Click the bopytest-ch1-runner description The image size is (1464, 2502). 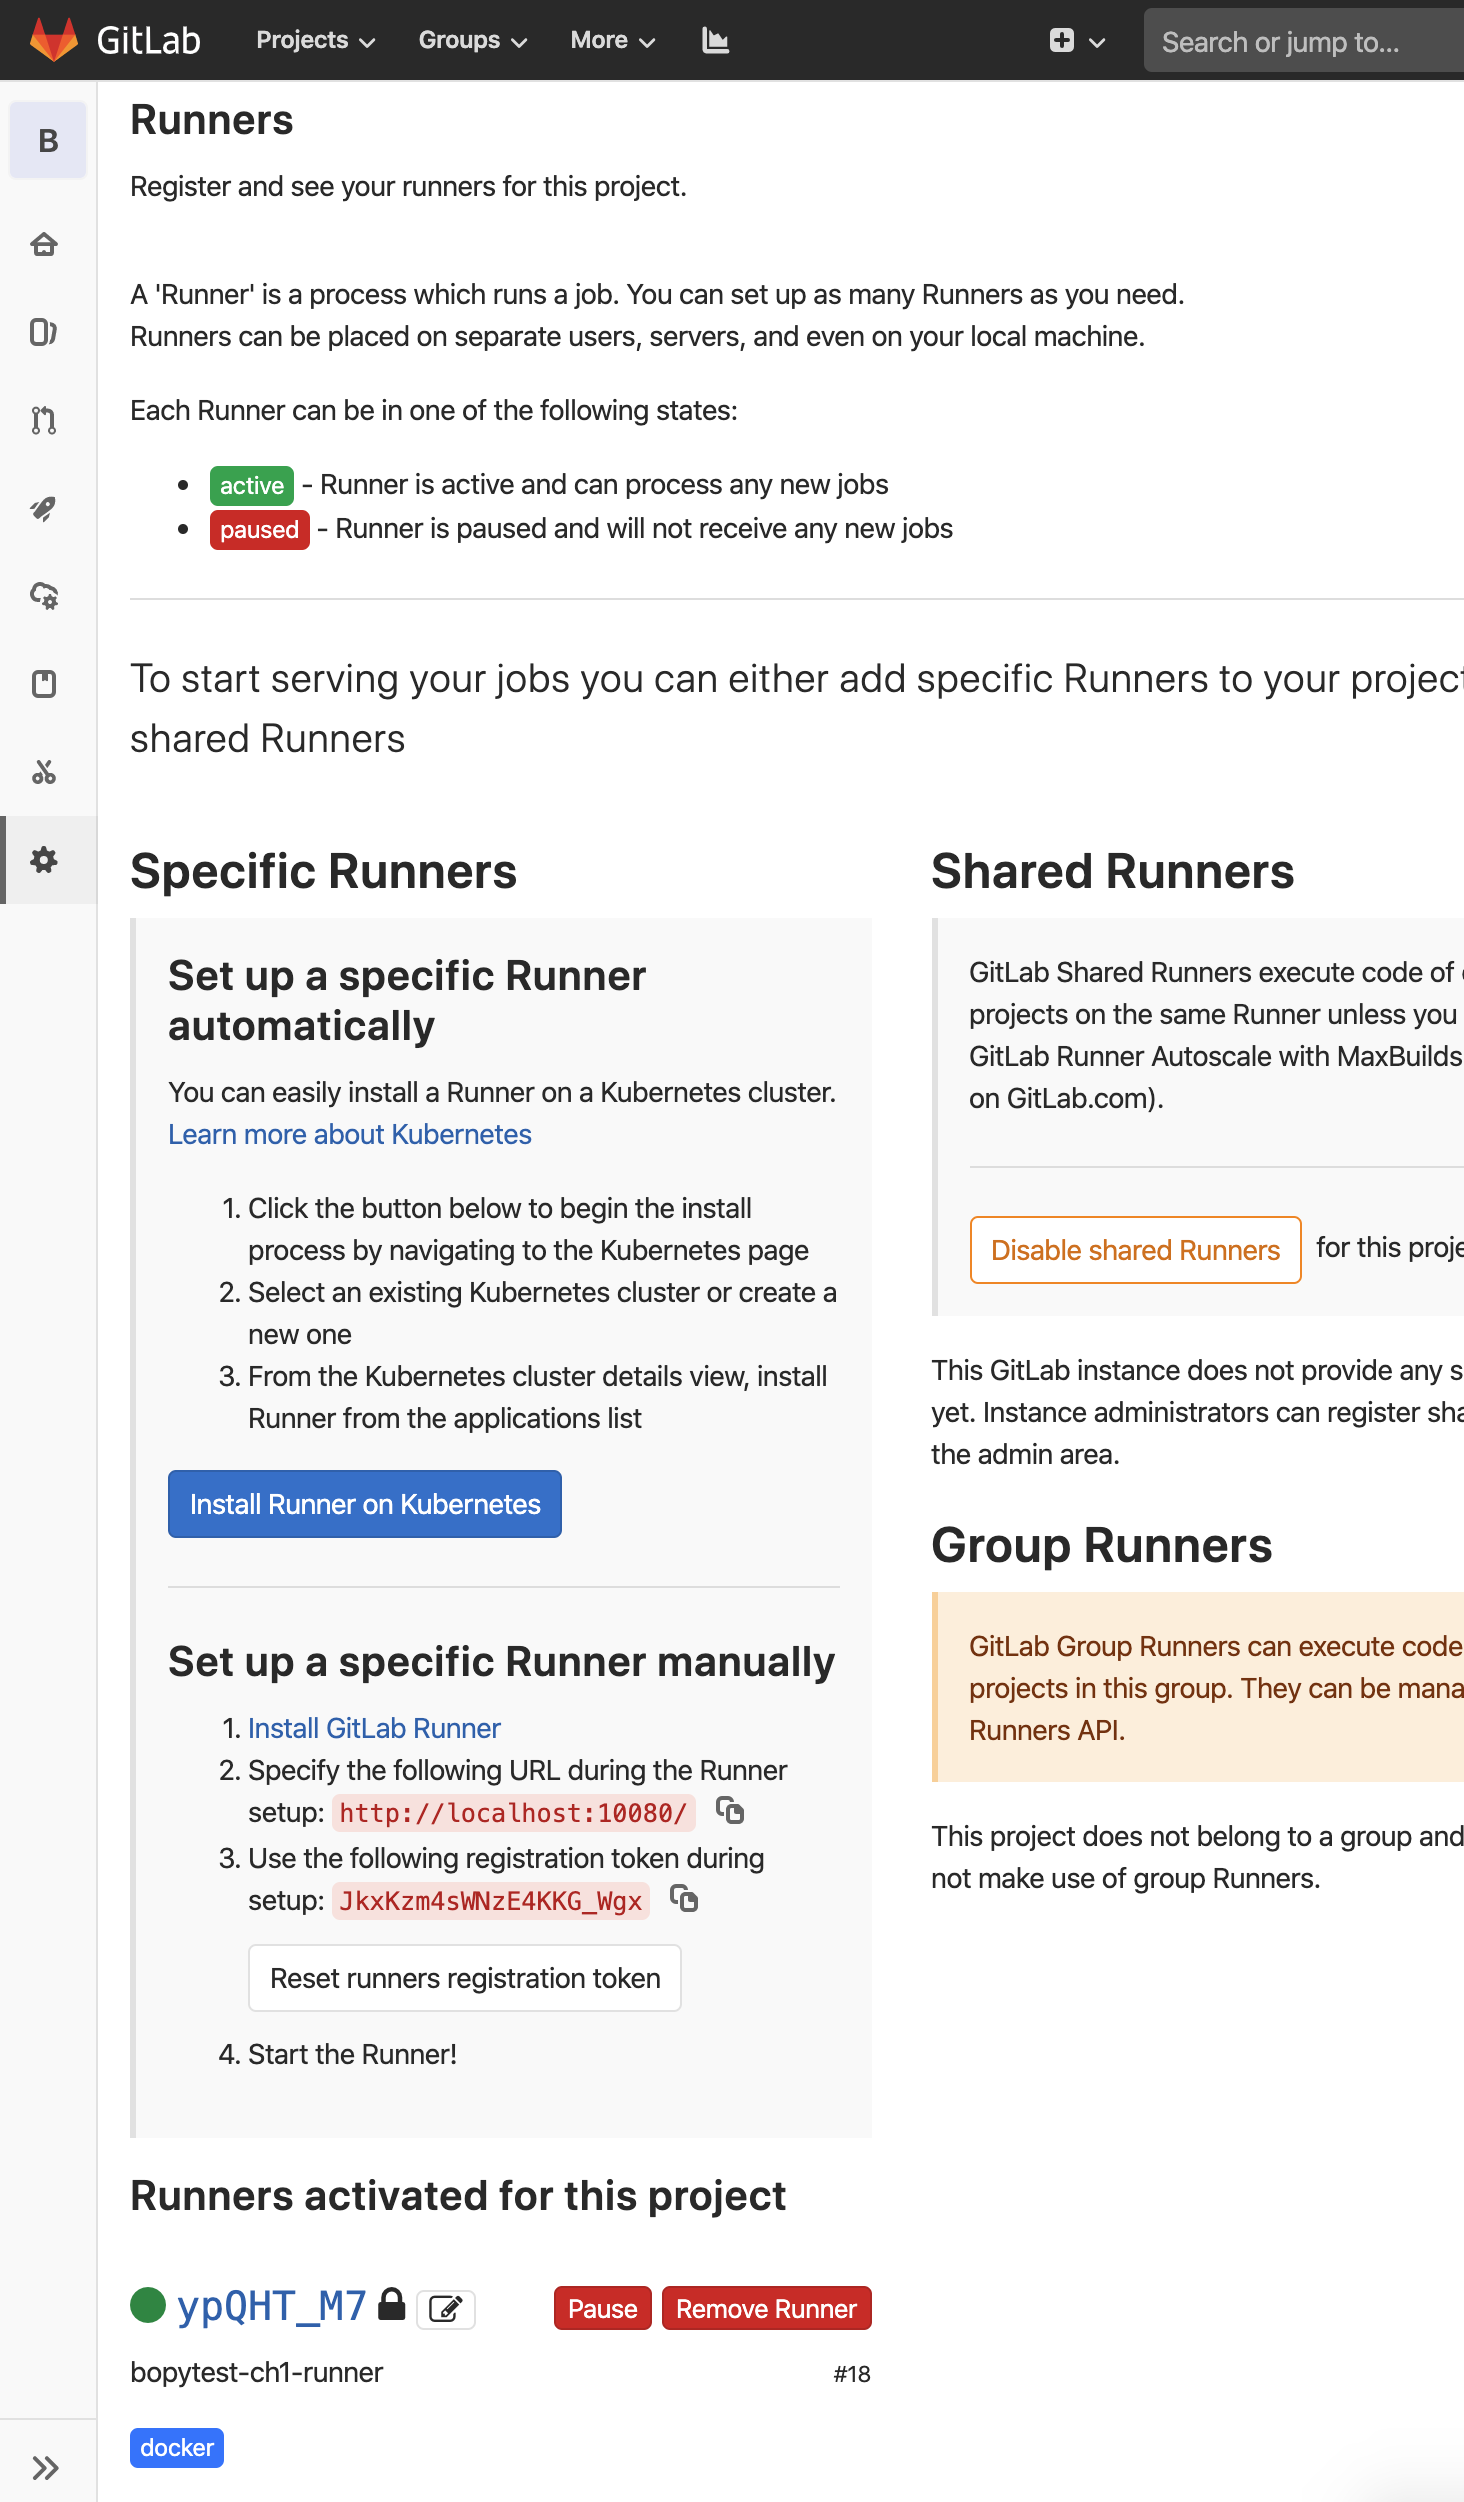point(257,2372)
